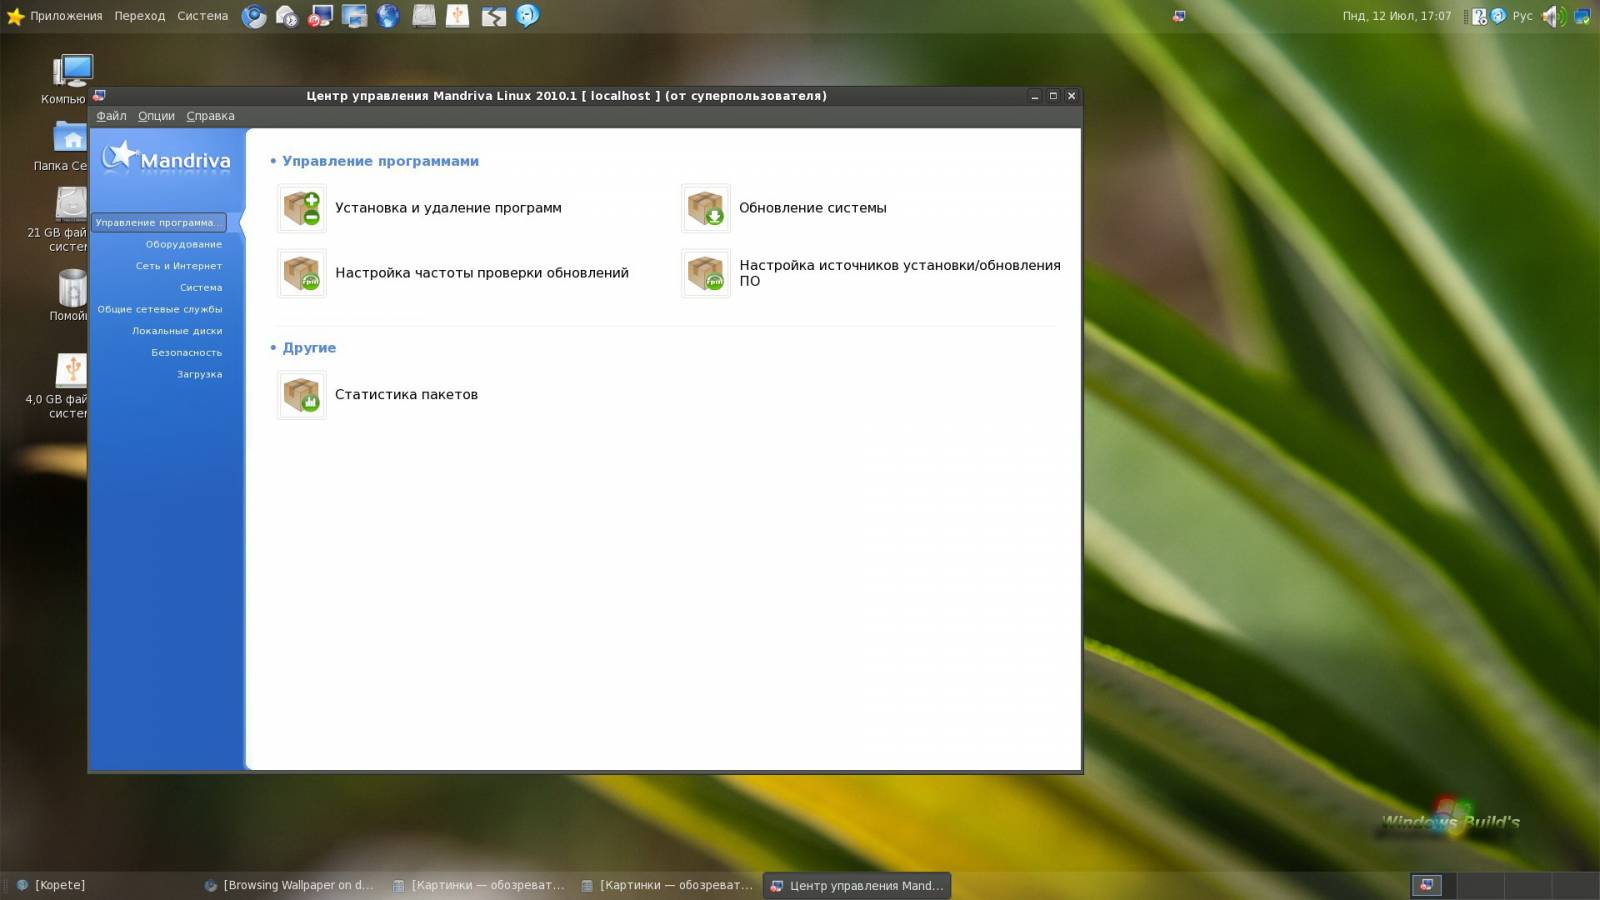Image resolution: width=1600 pixels, height=900 pixels.
Task: Click the Обновление системы label
Action: pyautogui.click(x=813, y=208)
